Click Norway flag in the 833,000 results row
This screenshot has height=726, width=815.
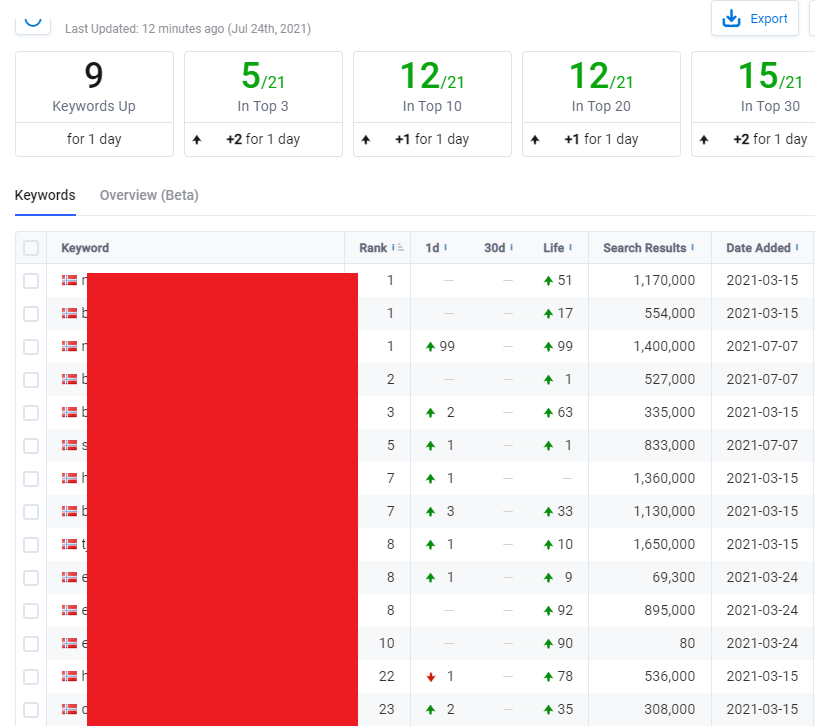click(69, 445)
